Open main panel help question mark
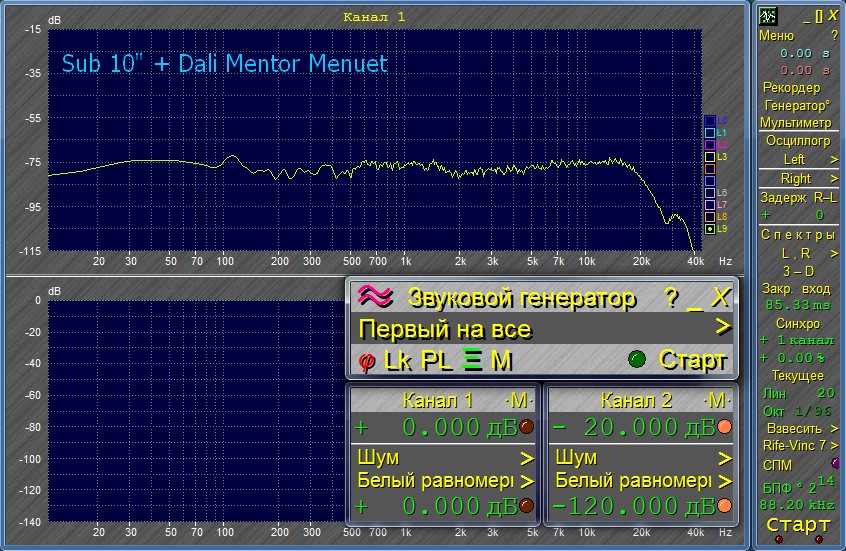The image size is (846, 551). [835, 36]
